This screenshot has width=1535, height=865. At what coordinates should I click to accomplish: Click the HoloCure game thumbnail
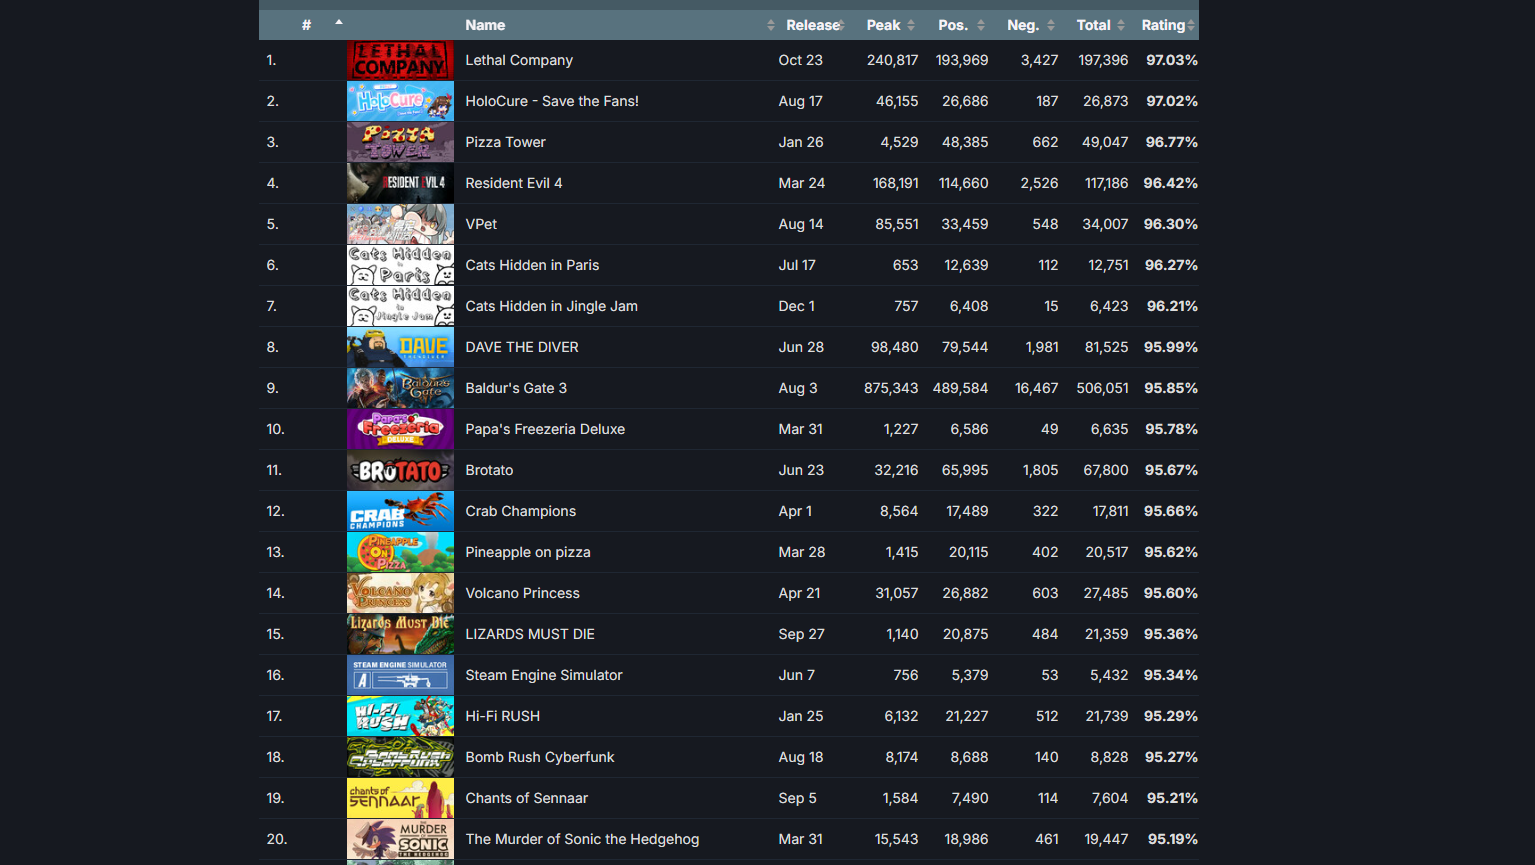(400, 101)
